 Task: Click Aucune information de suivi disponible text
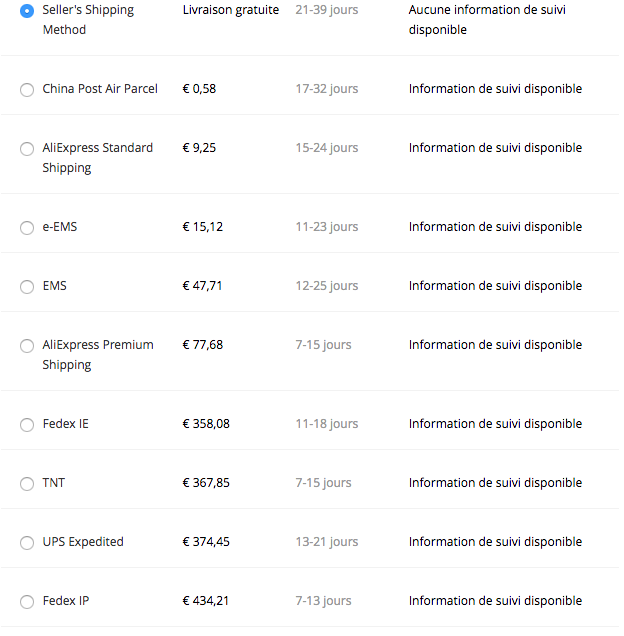[x=487, y=19]
